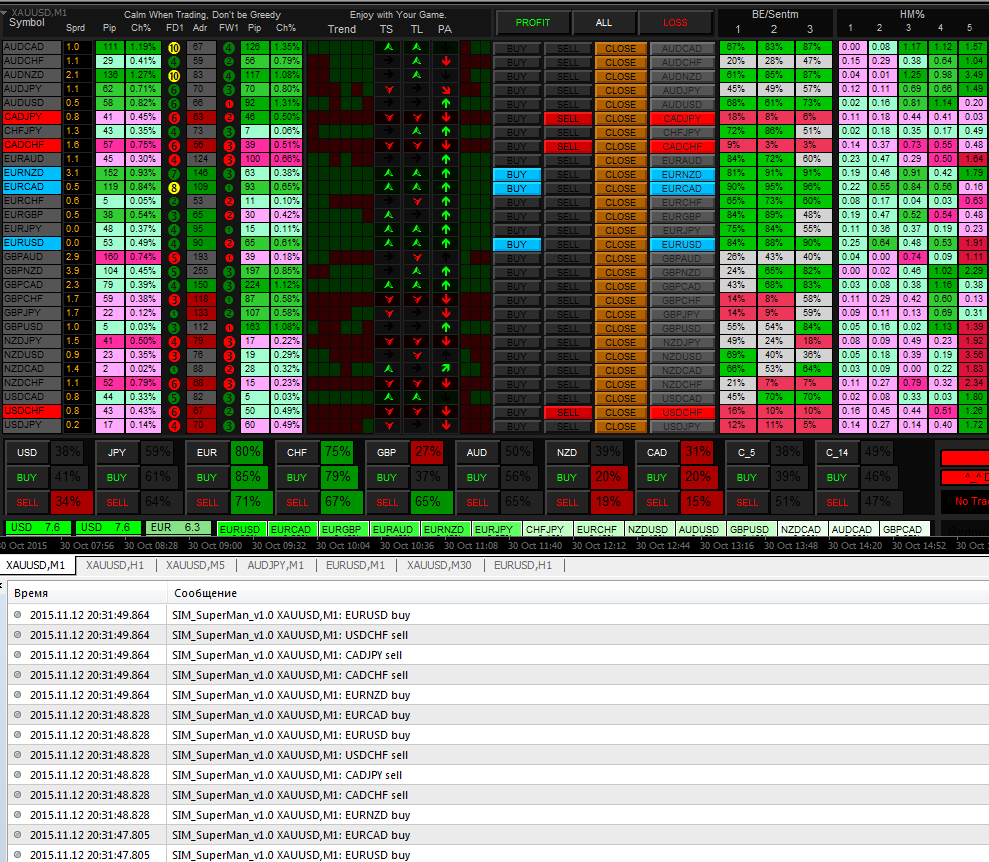Click the GBPCAD tag in bottom strip
The height and width of the screenshot is (862, 989).
click(x=902, y=530)
